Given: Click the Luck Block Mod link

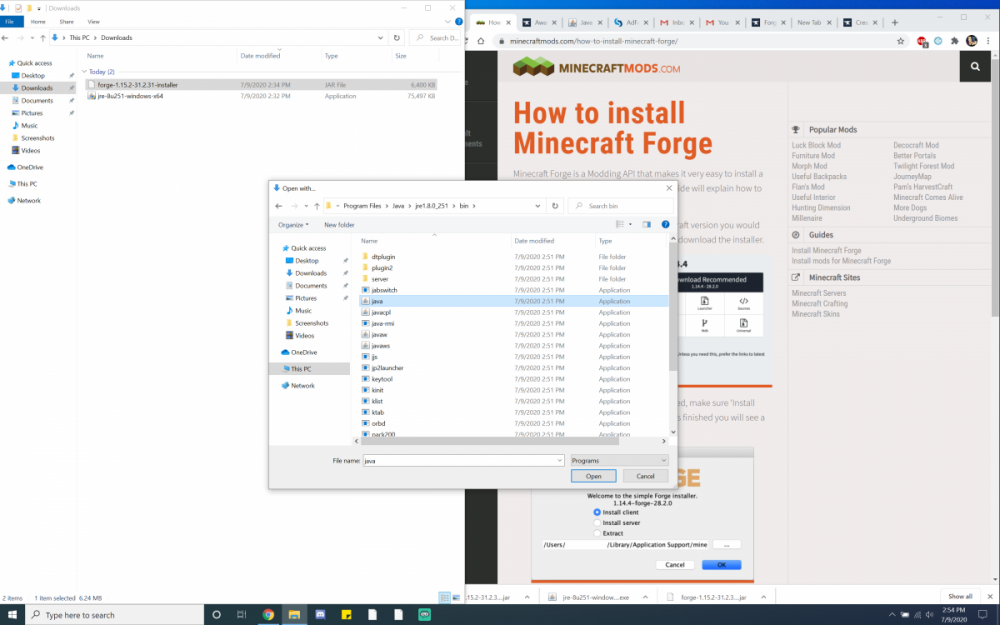Looking at the screenshot, I should (x=816, y=145).
